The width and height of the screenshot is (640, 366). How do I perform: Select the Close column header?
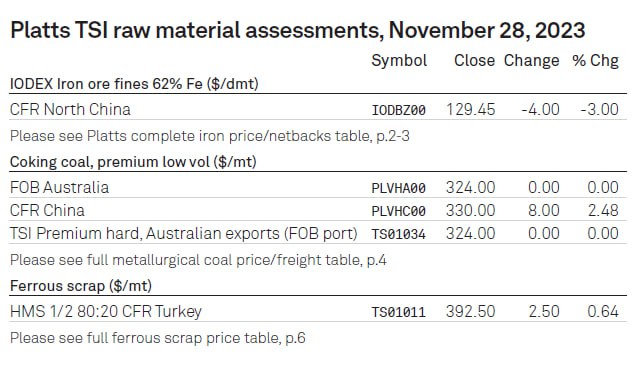coord(474,60)
